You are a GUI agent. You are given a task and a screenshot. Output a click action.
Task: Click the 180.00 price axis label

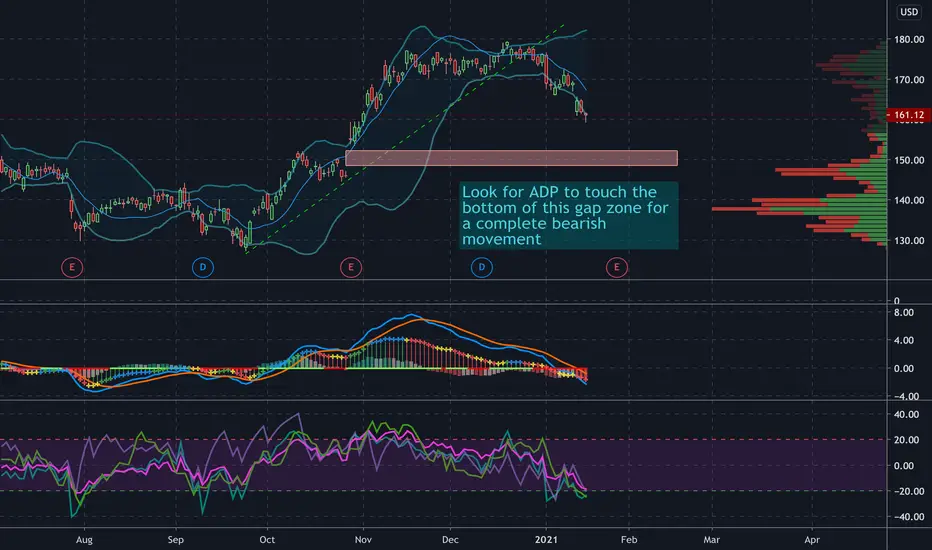click(x=909, y=39)
